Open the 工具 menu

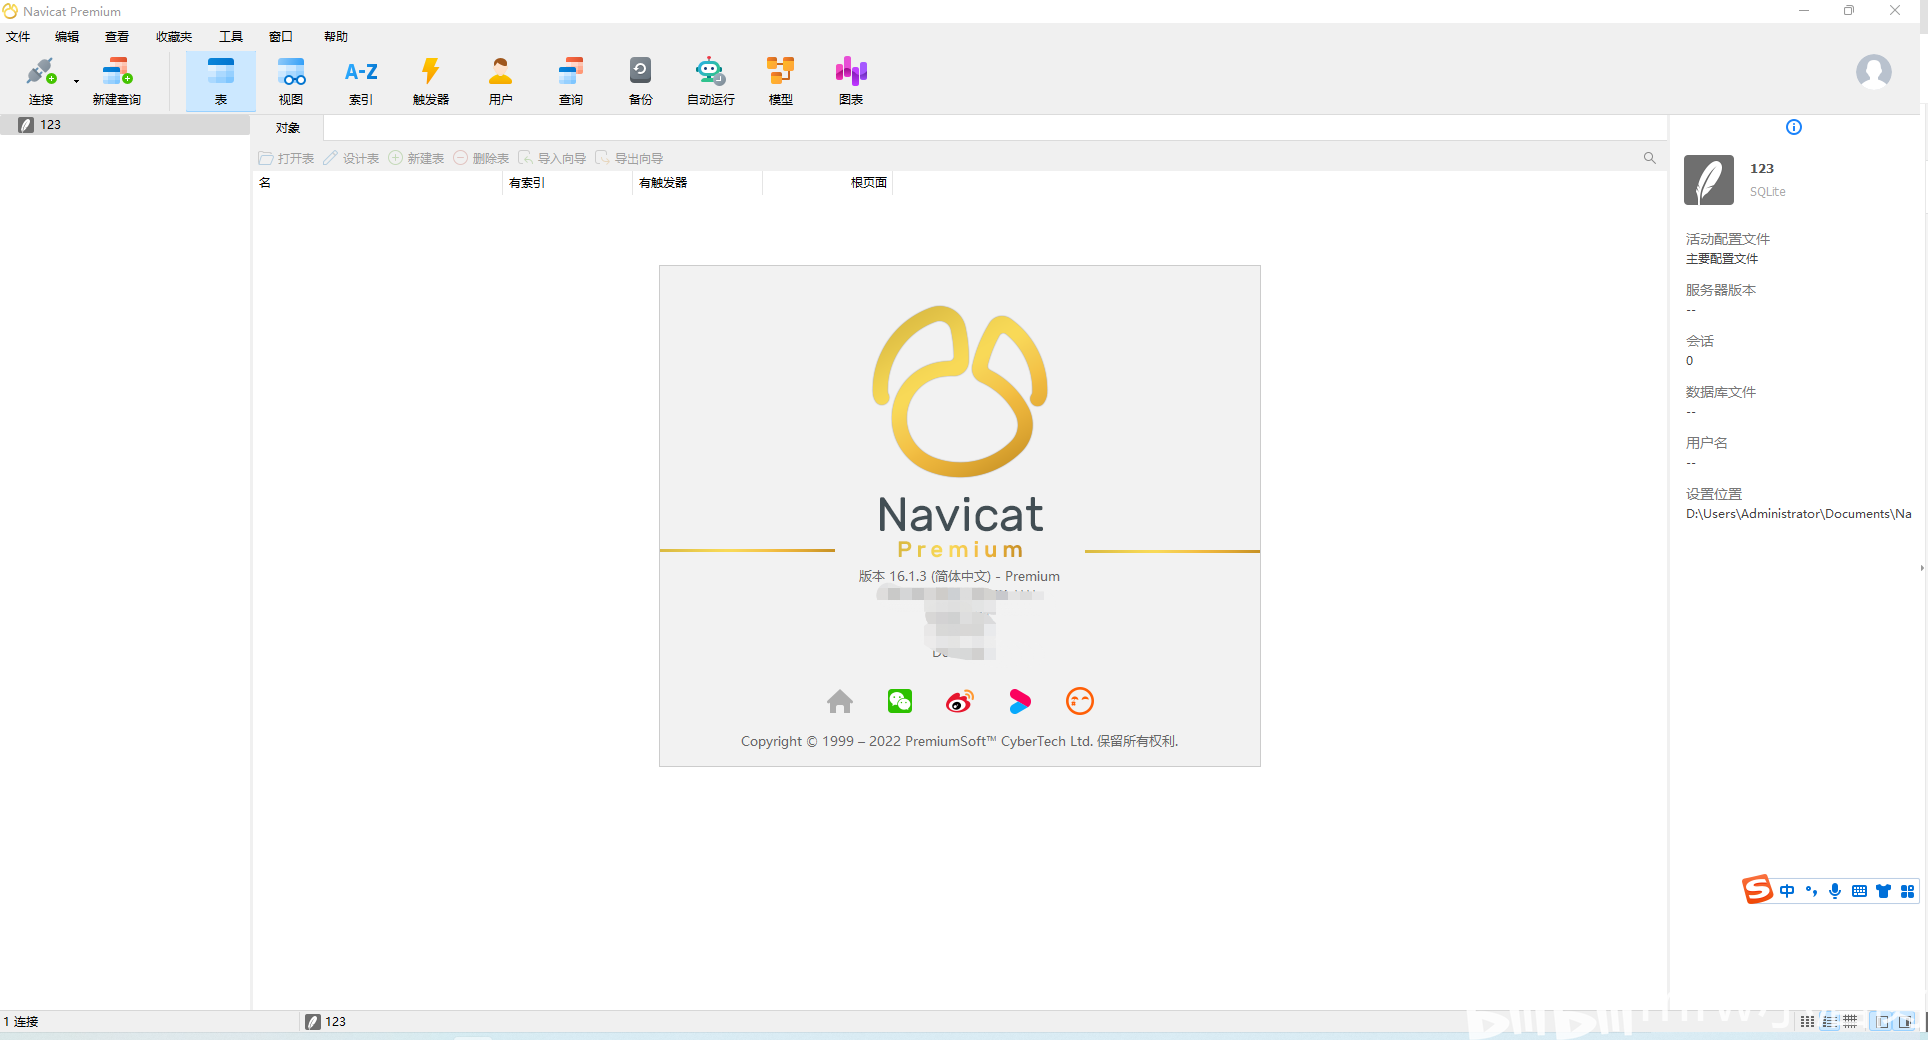coord(231,37)
